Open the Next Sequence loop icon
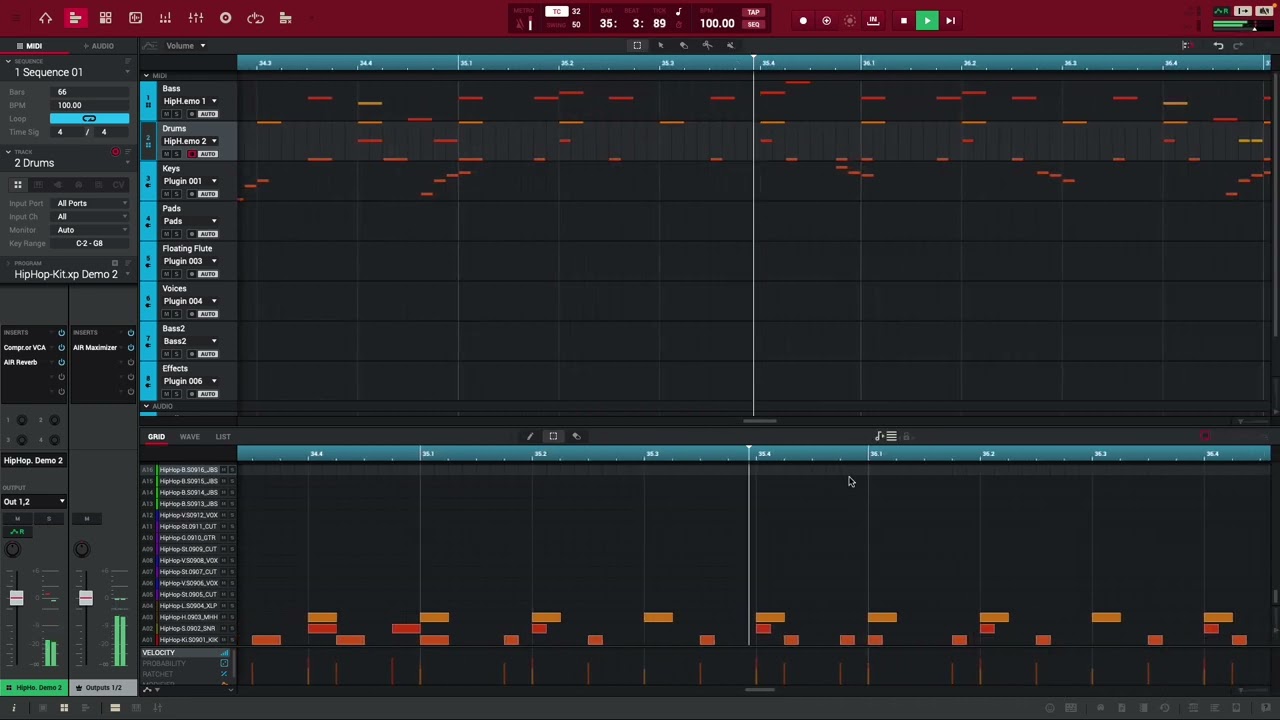1280x720 pixels. click(x=255, y=18)
